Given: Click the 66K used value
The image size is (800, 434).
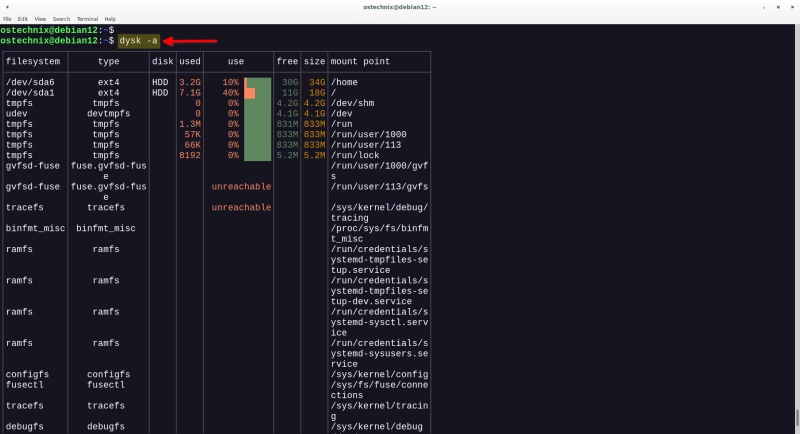Looking at the screenshot, I should (x=192, y=145).
